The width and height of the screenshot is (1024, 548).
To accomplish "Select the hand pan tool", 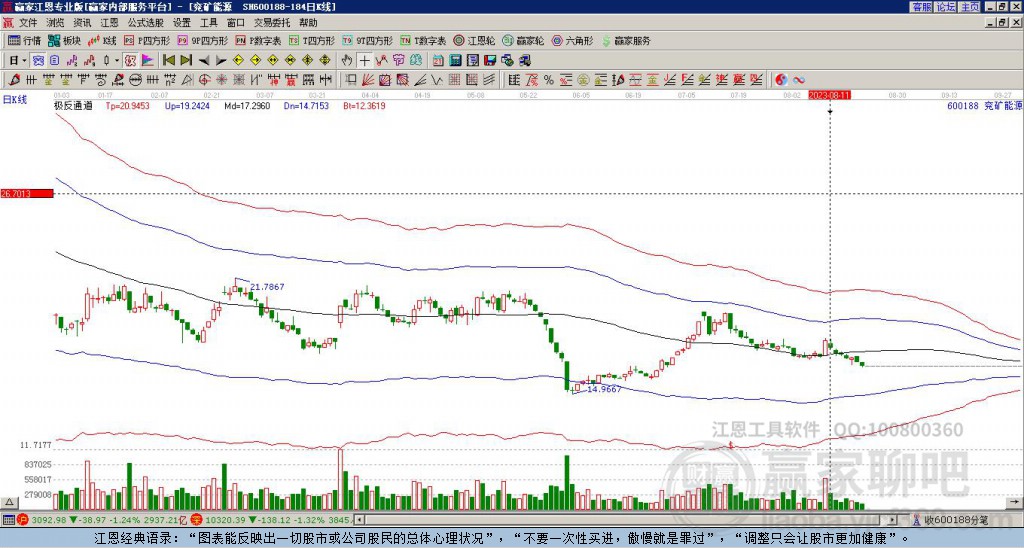I will (347, 61).
